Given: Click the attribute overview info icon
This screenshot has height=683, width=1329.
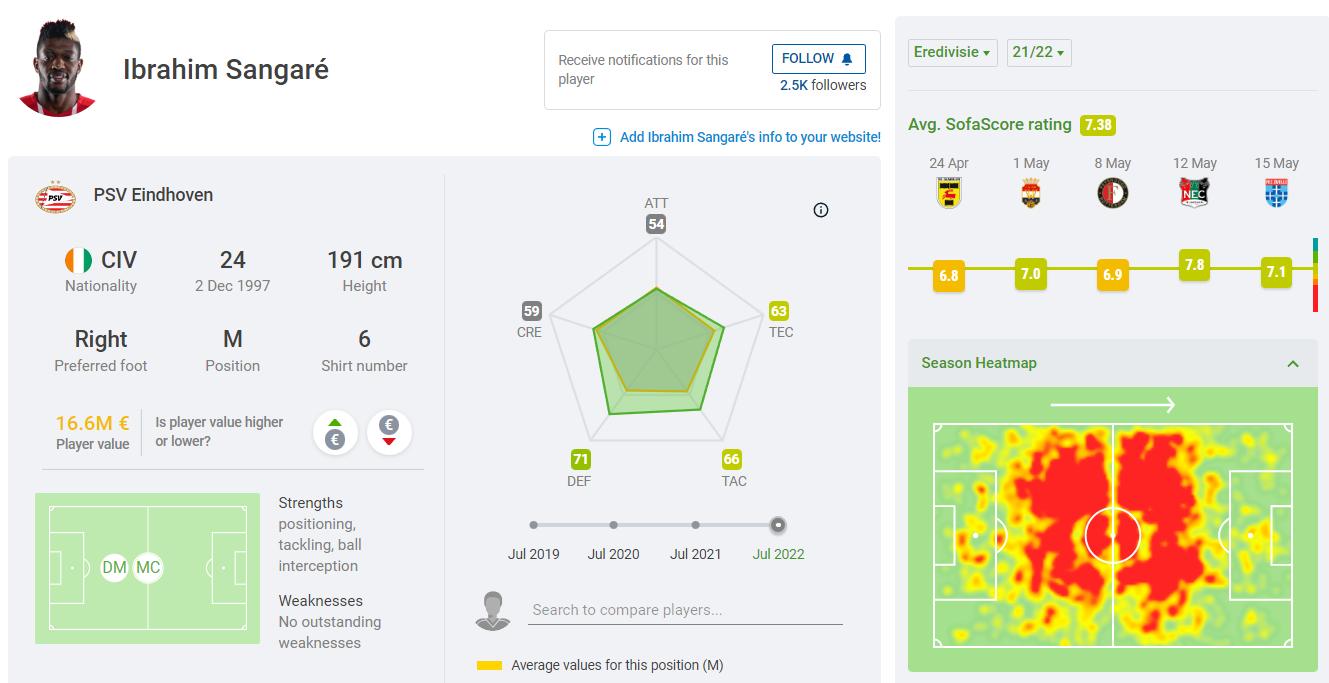Looking at the screenshot, I should click(x=821, y=210).
